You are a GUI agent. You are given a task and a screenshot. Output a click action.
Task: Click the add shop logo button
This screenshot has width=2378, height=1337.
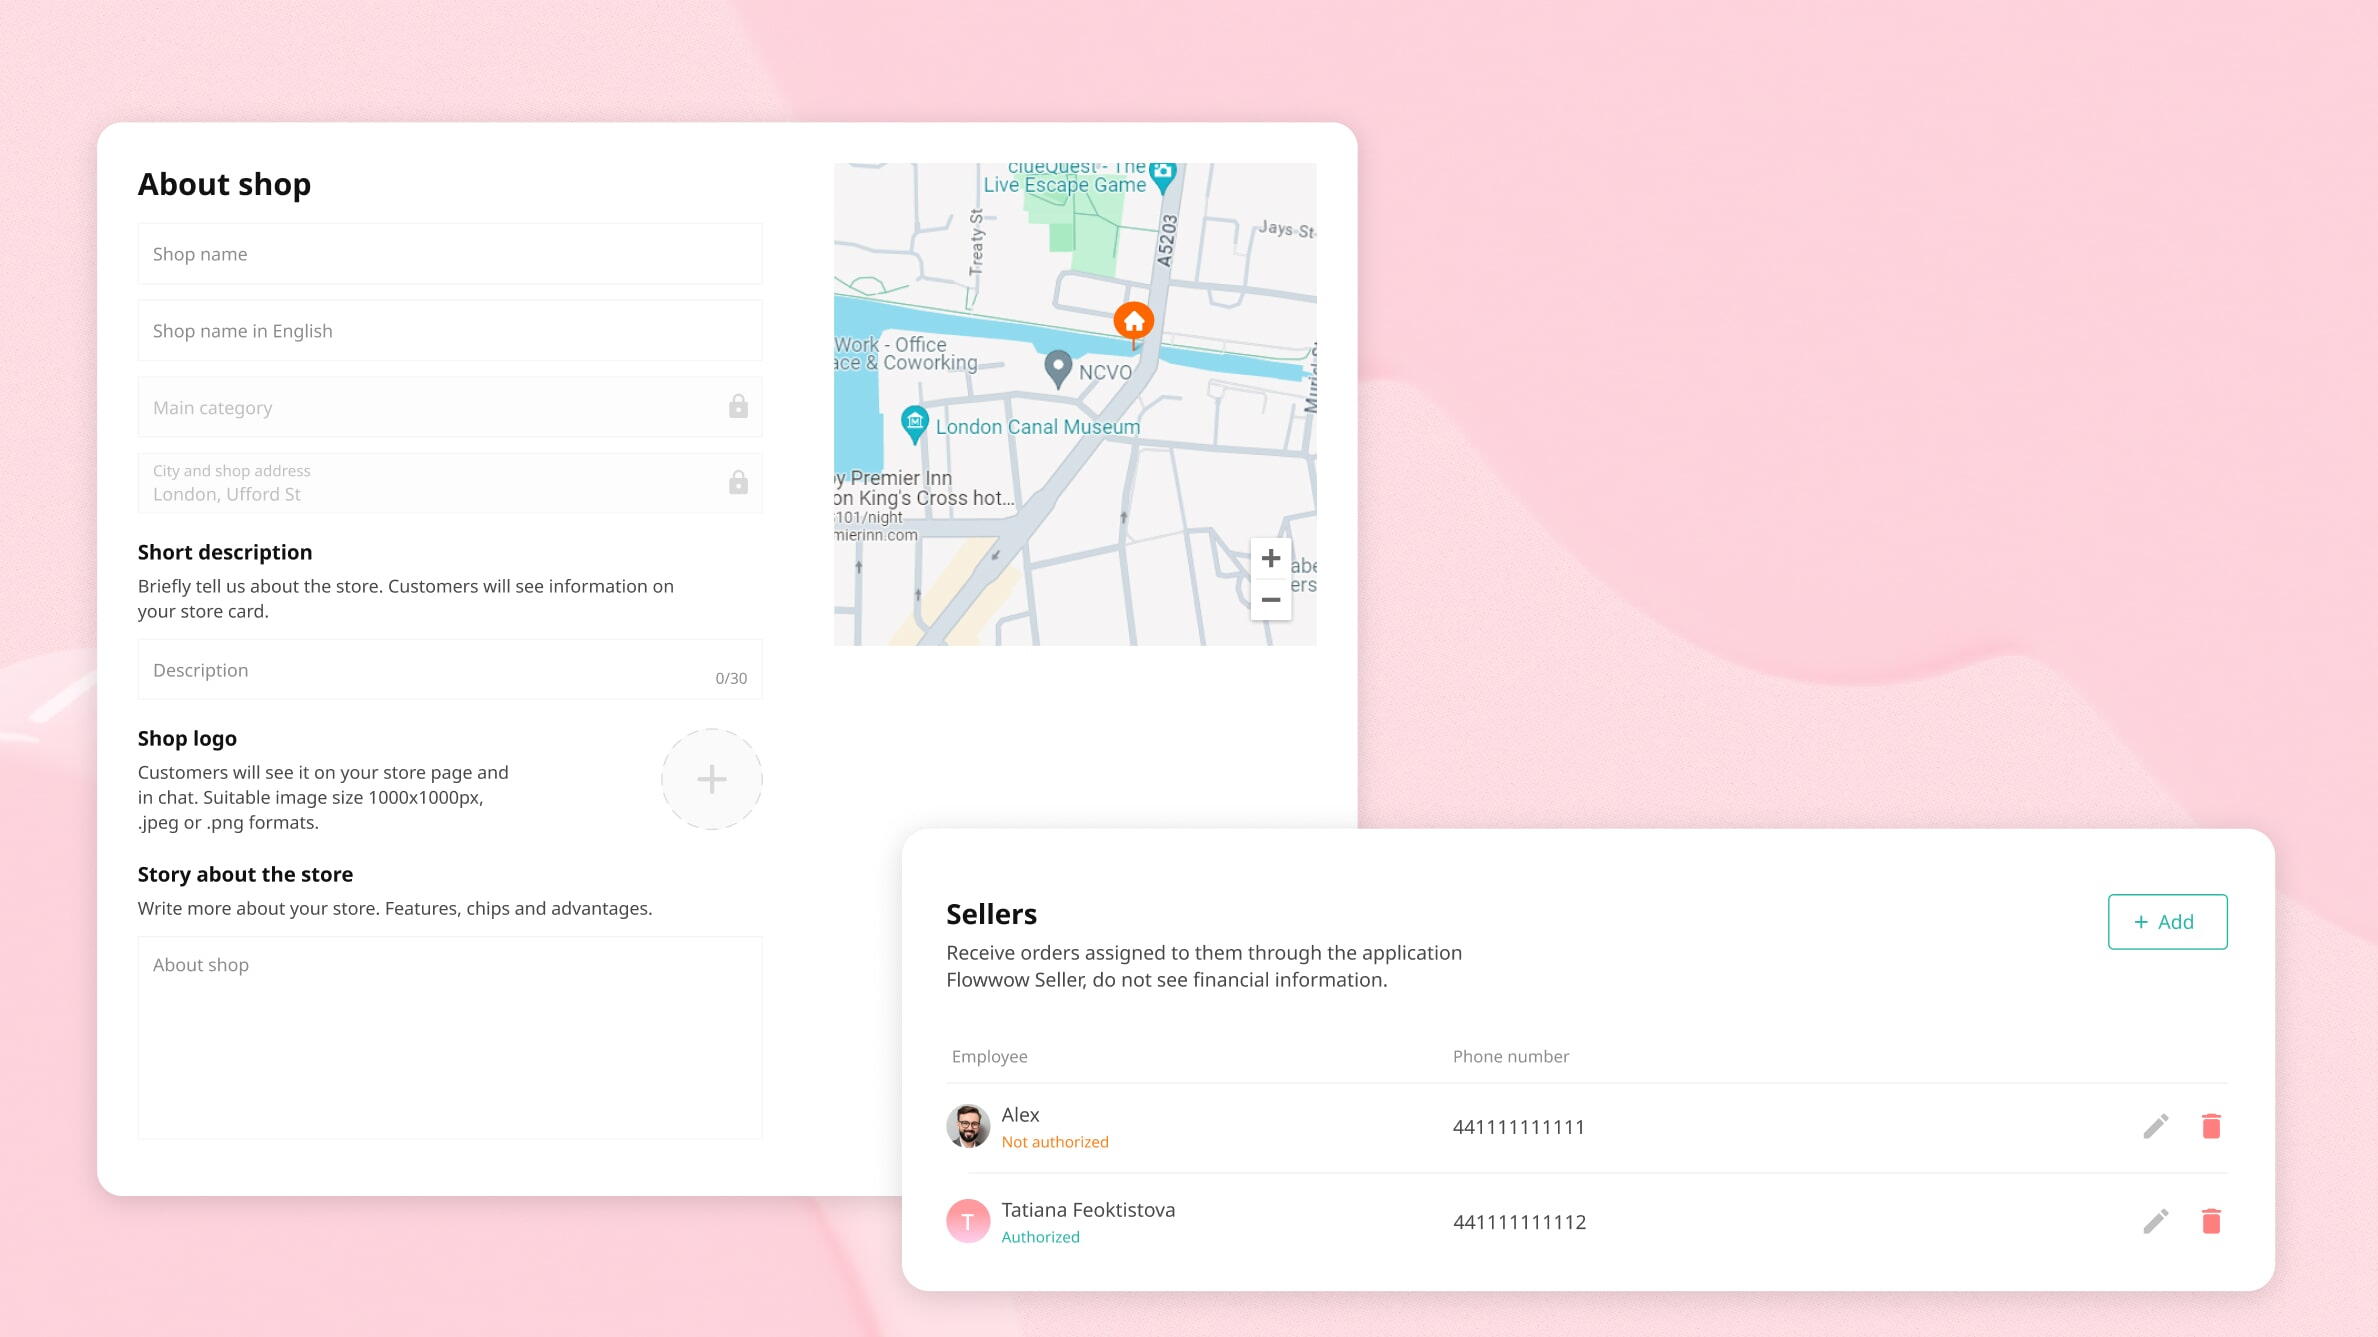(712, 779)
